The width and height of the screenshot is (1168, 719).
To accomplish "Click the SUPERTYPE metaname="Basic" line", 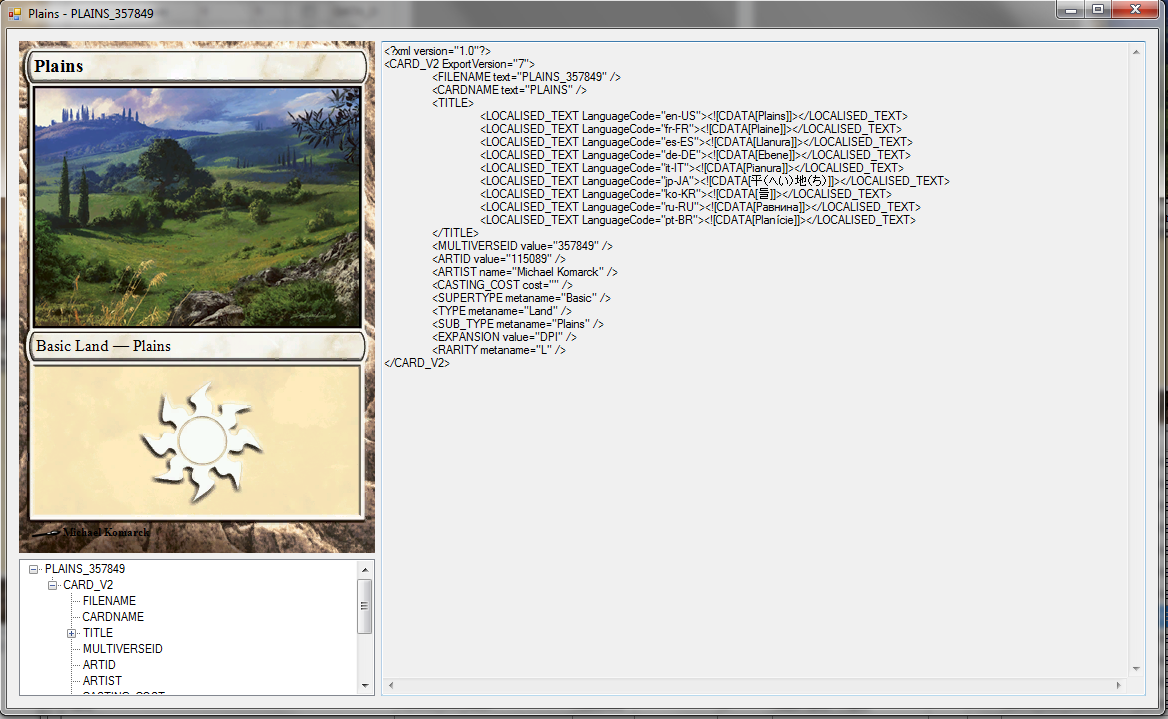I will click(521, 298).
